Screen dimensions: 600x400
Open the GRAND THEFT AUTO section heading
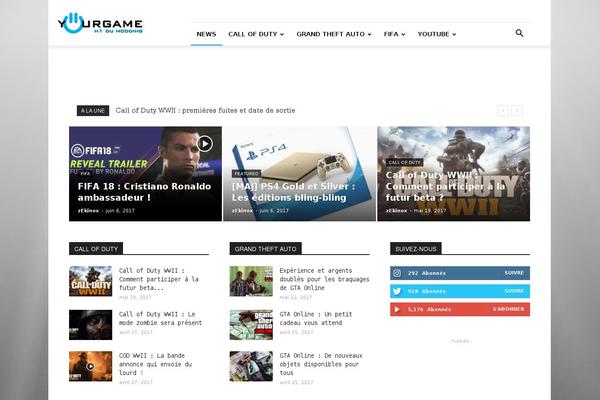[266, 249]
